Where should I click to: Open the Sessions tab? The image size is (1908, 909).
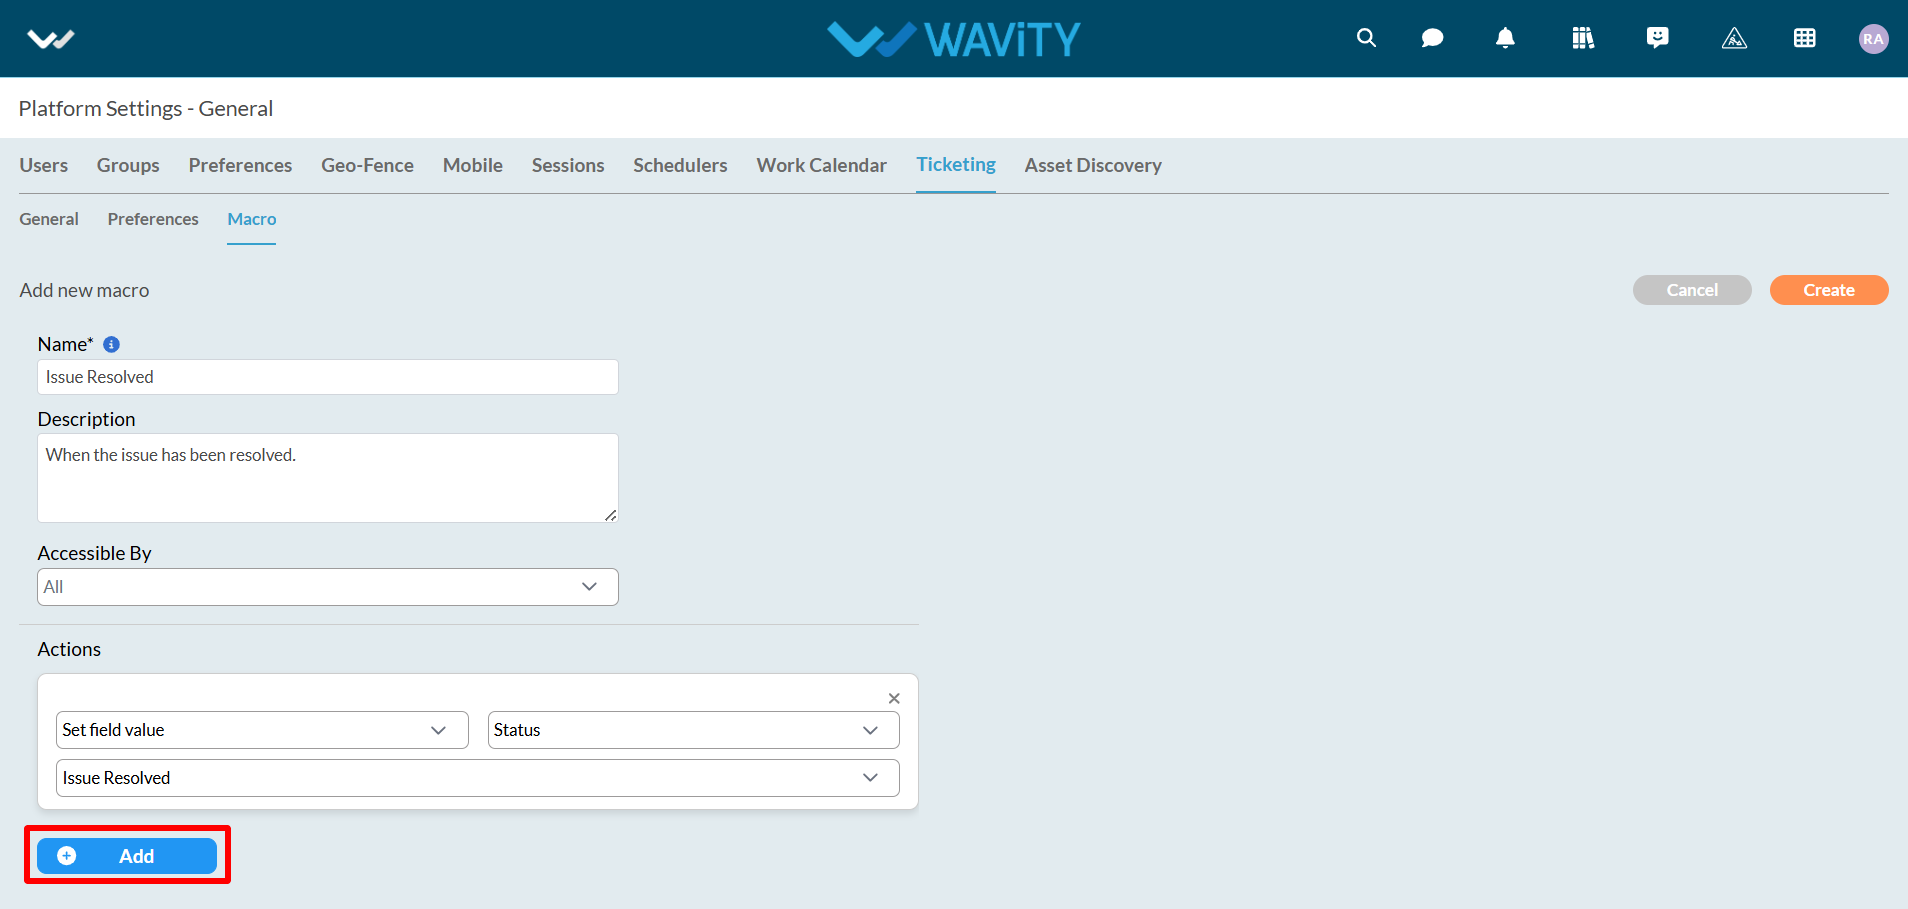568,165
